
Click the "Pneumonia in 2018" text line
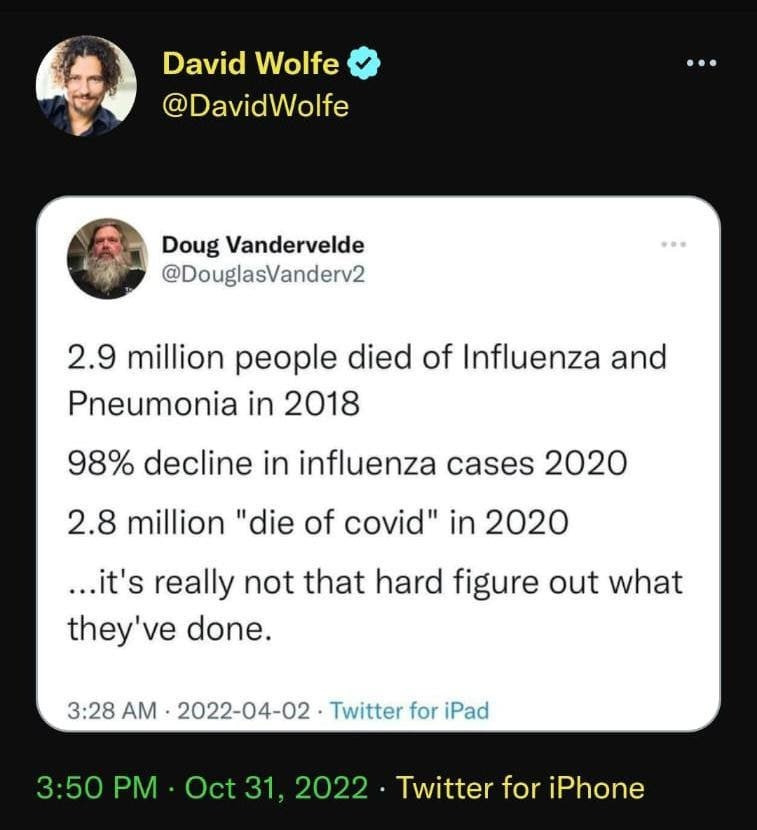(x=213, y=406)
